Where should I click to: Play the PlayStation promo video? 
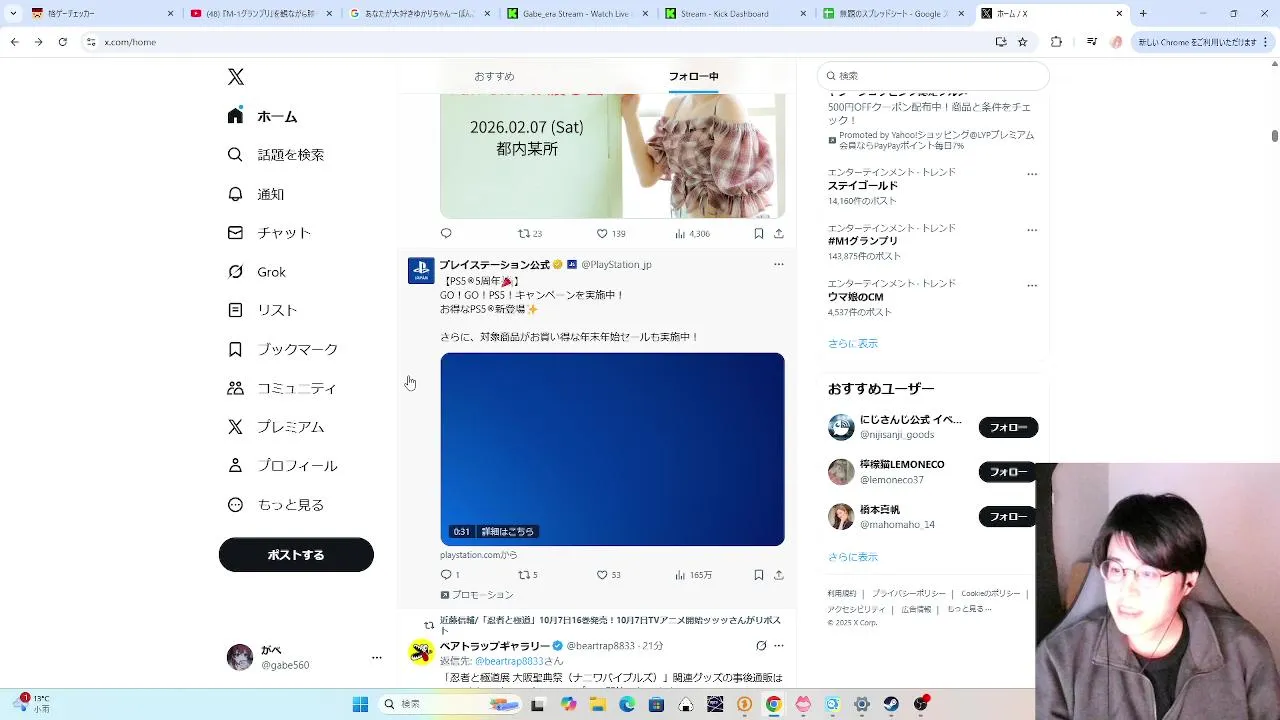(612, 449)
